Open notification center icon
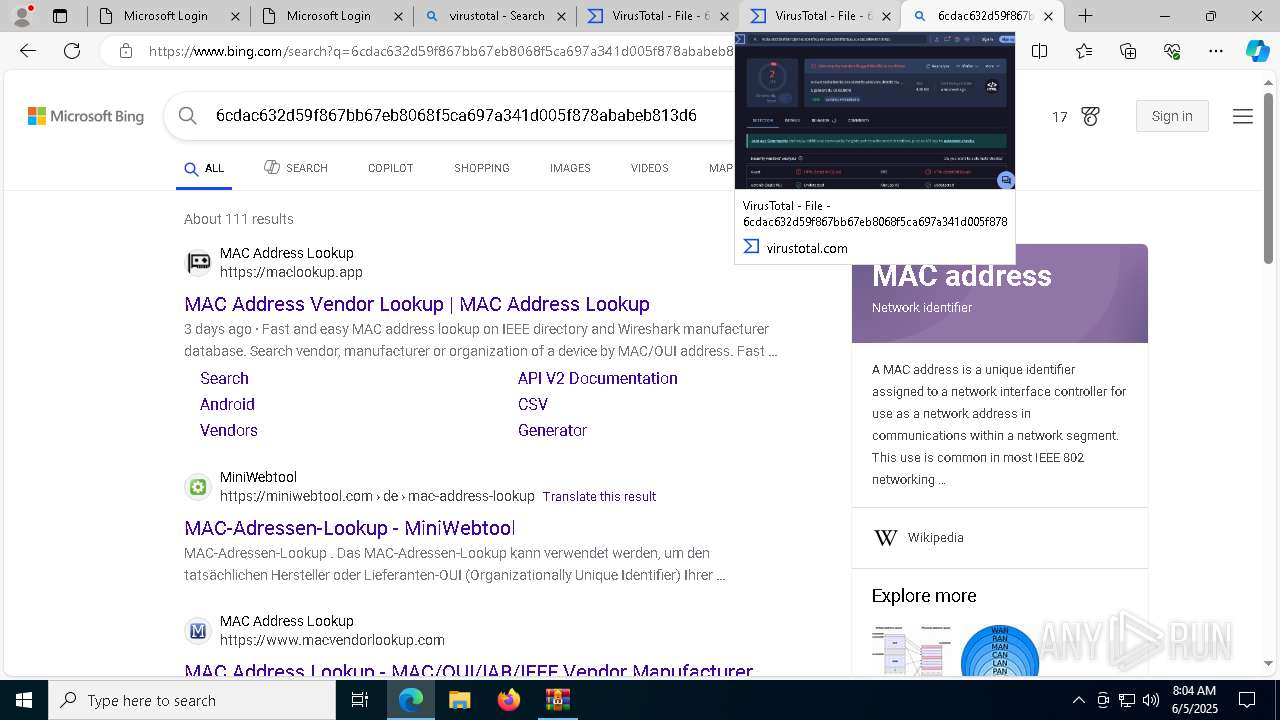This screenshot has height=720, width=1280. pyautogui.click(x=1247, y=700)
